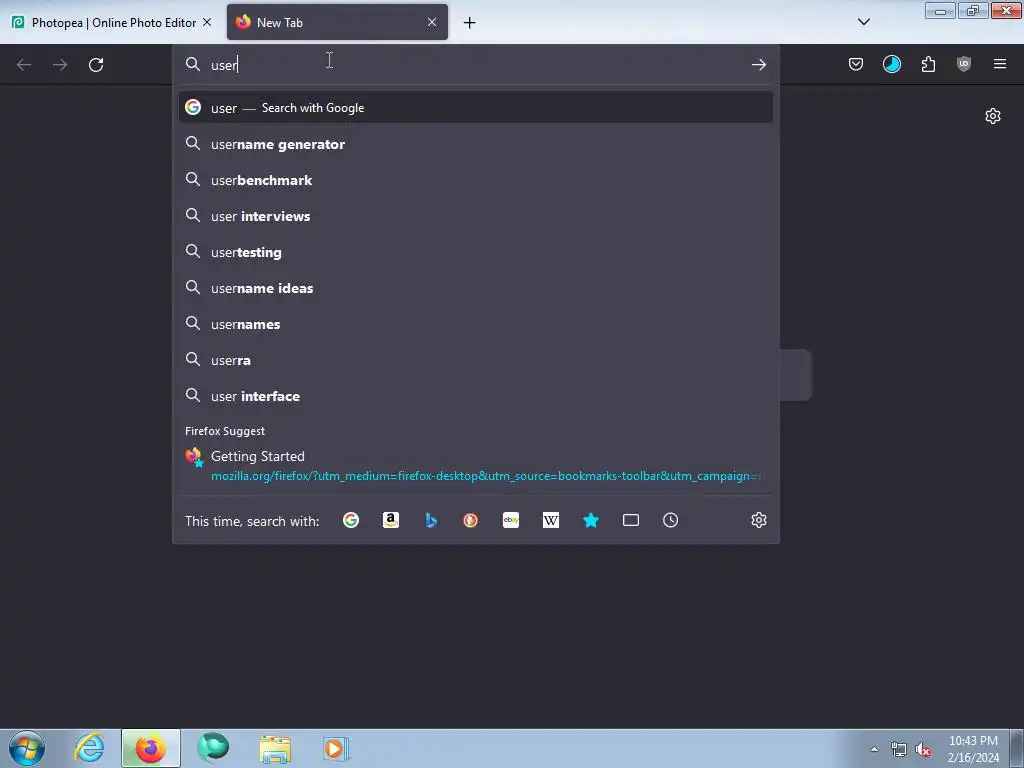Search bookmarks using the star icon
The height and width of the screenshot is (768, 1024).
tap(591, 520)
